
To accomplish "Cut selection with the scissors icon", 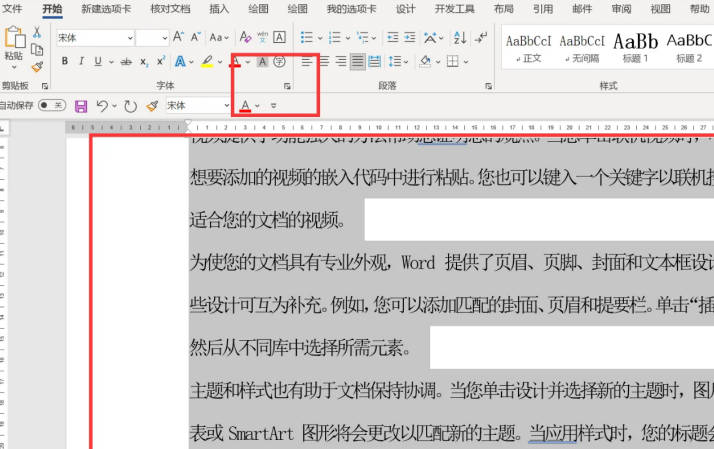I will click(37, 32).
